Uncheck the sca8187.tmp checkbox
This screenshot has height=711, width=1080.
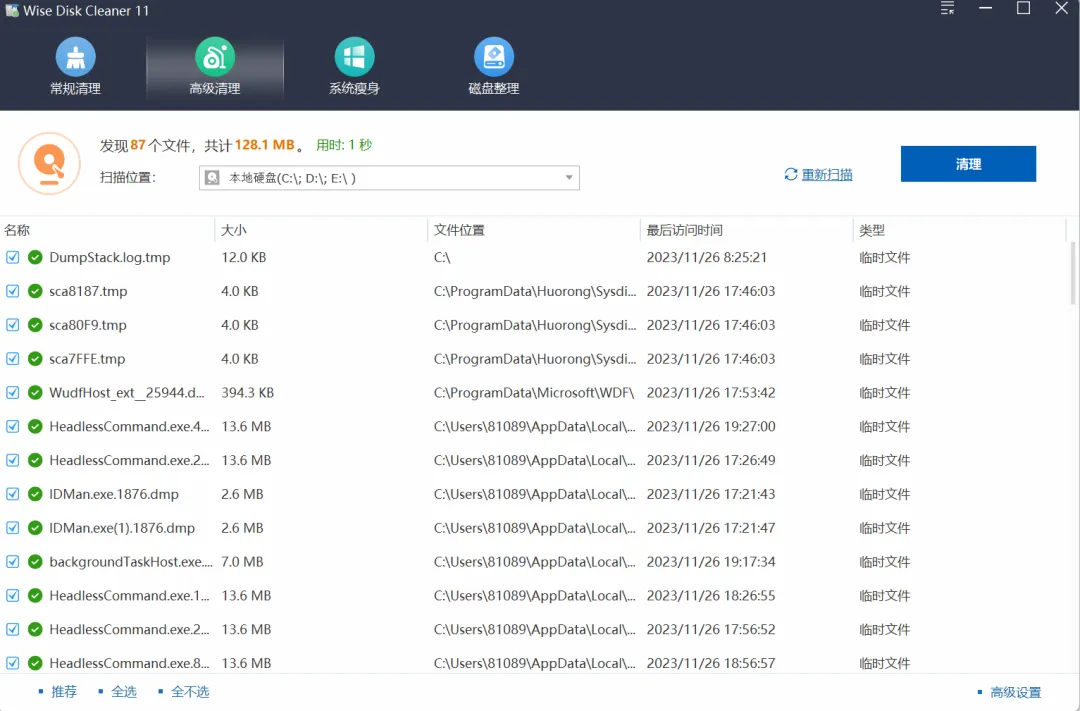coord(12,291)
